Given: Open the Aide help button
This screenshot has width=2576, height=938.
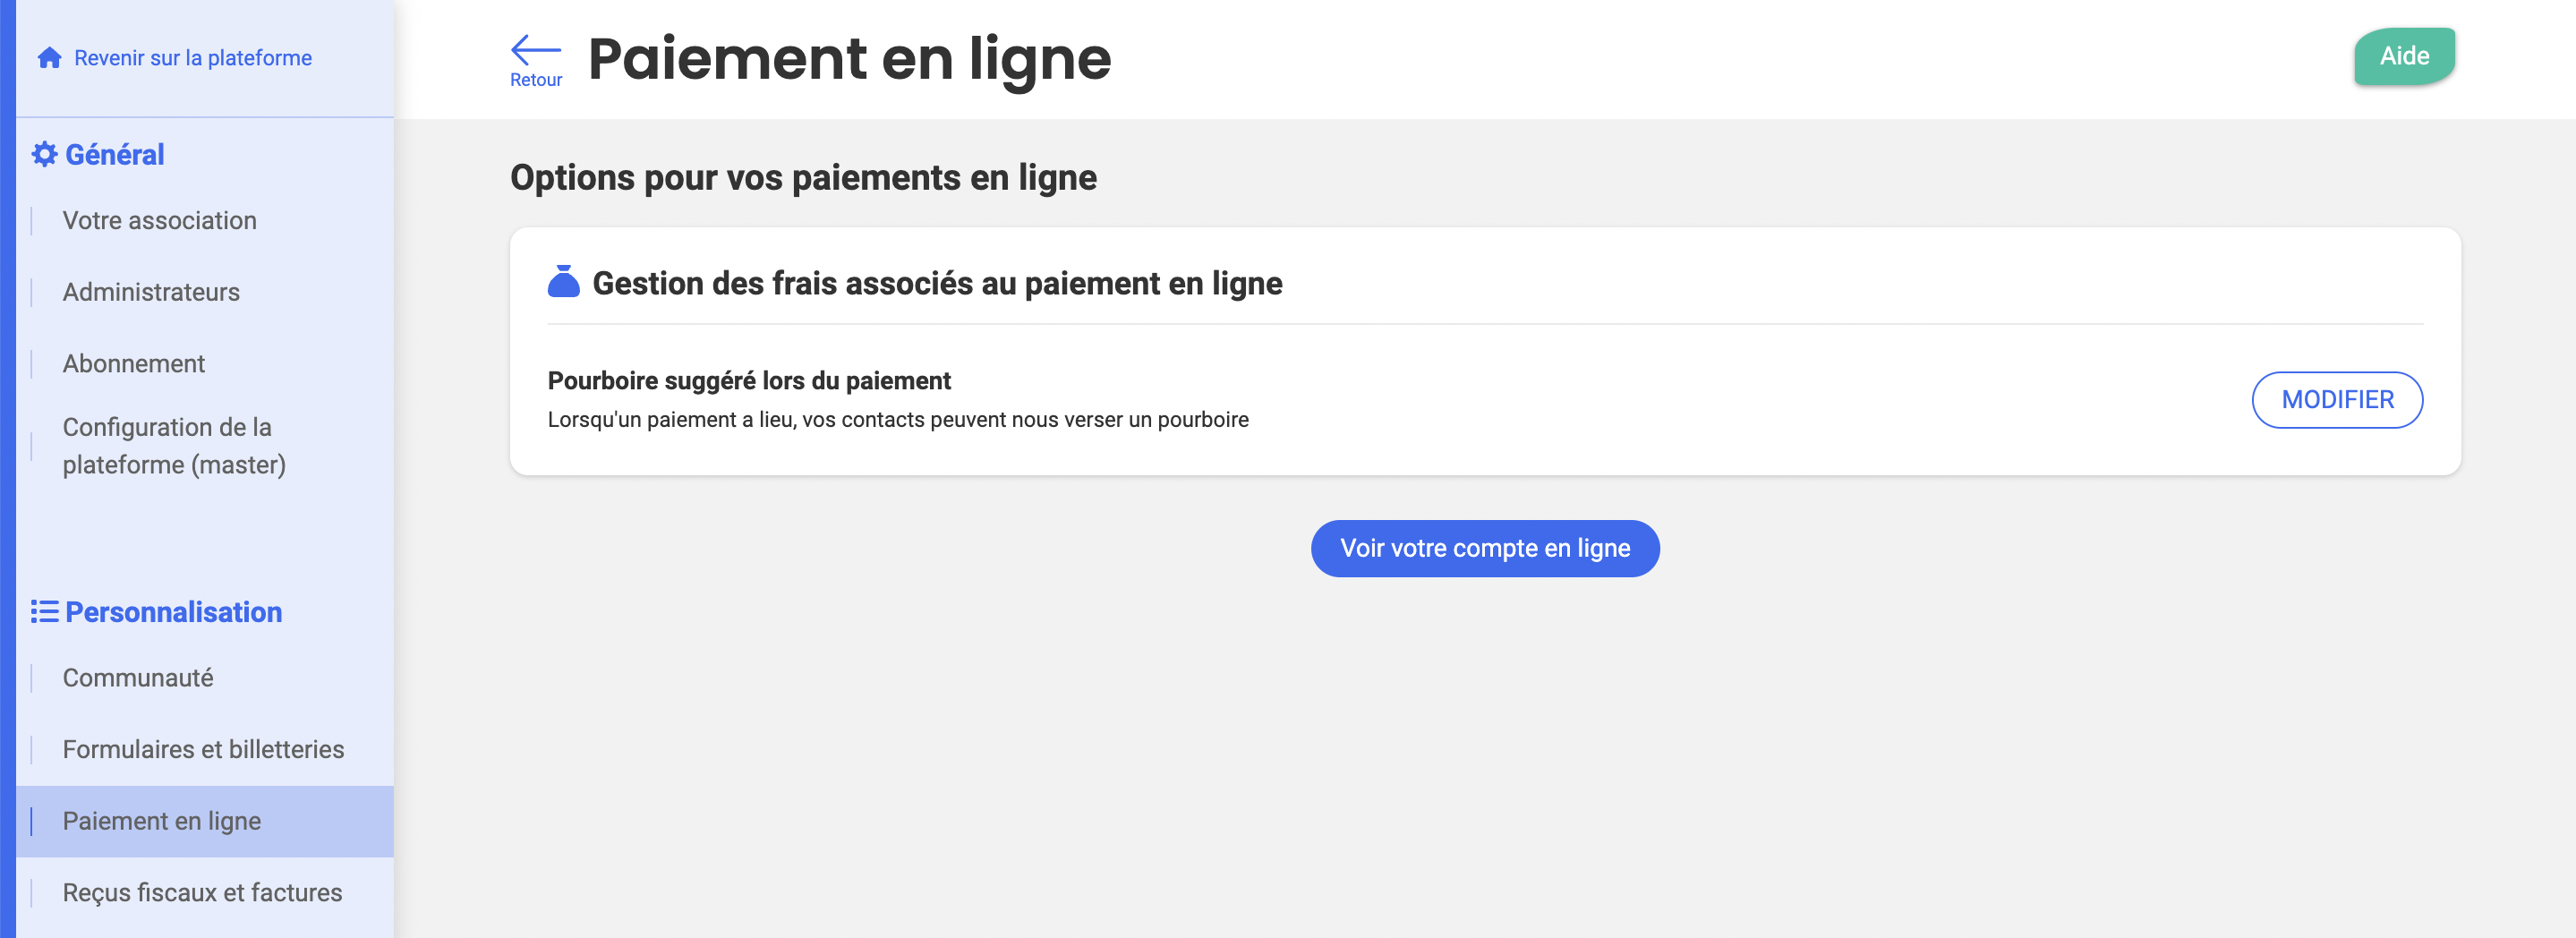Looking at the screenshot, I should 2404,56.
